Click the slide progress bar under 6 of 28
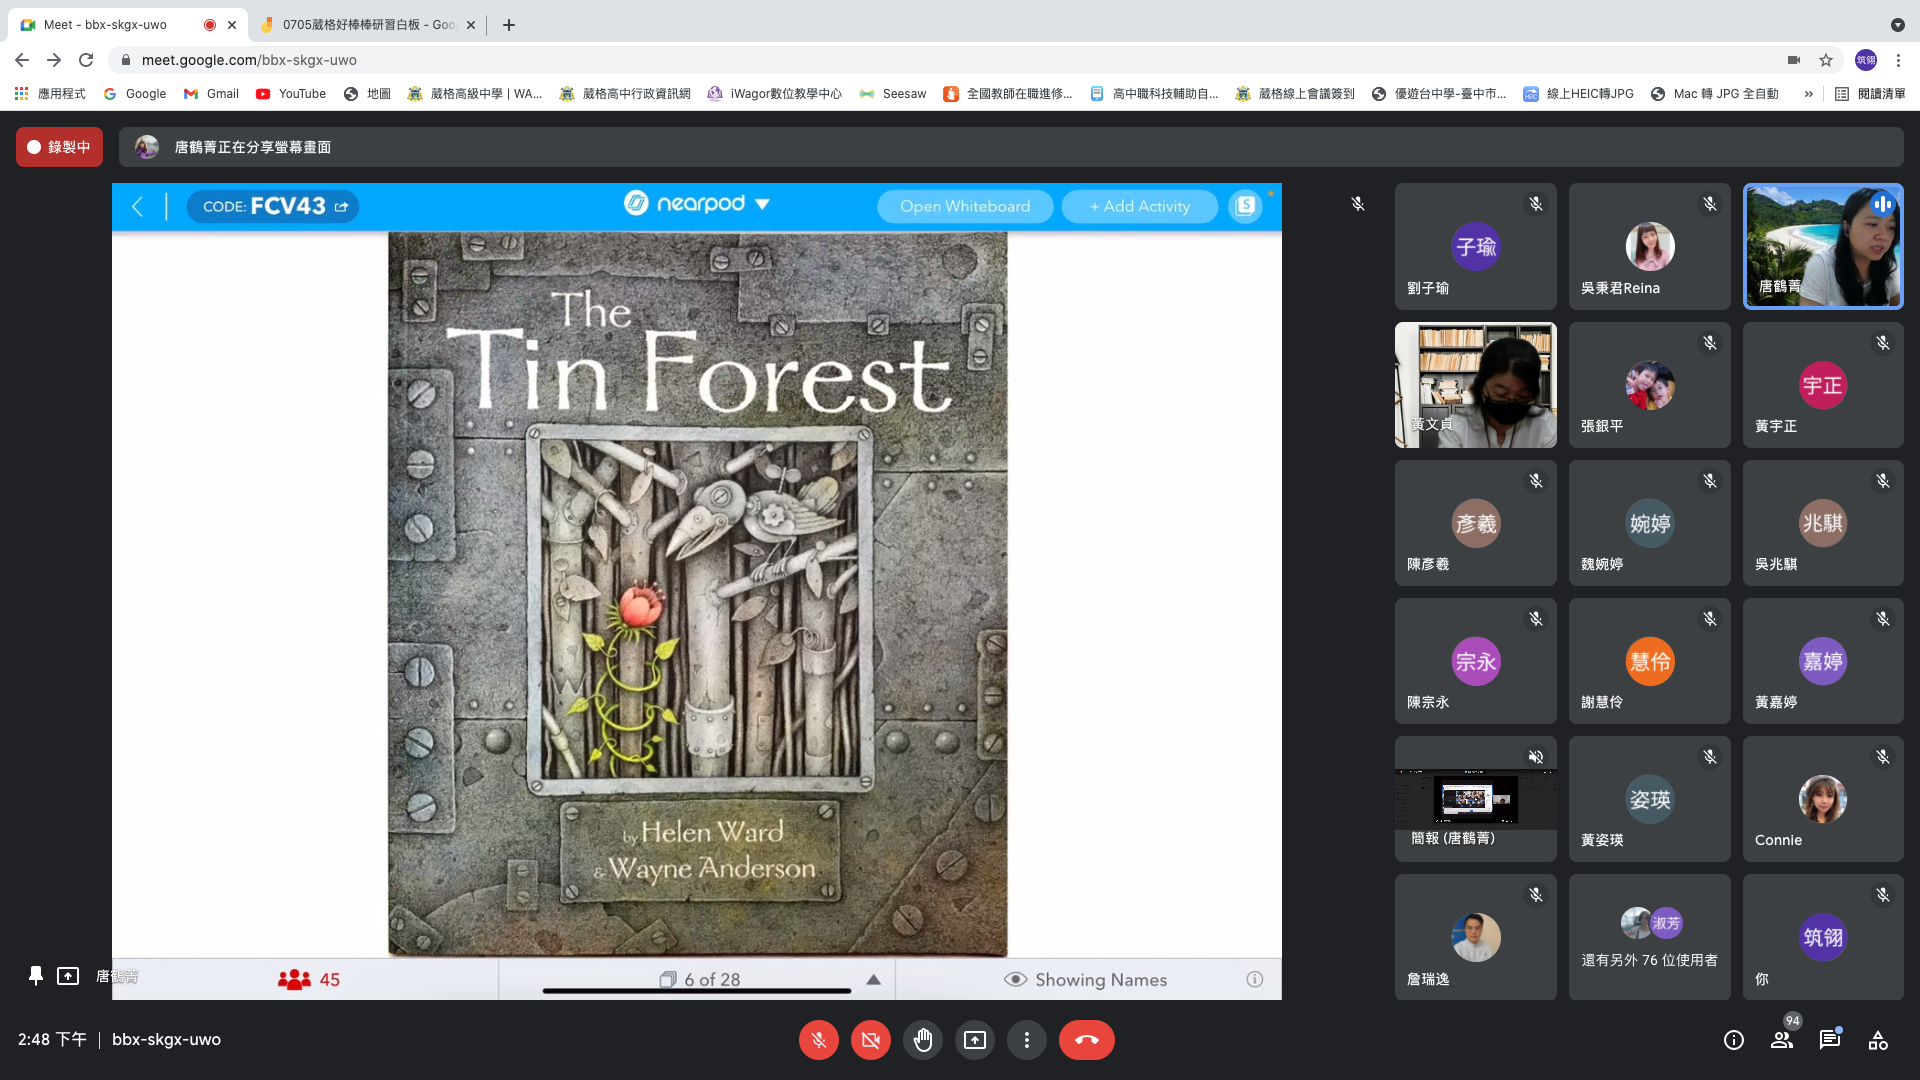Viewport: 1920px width, 1080px height. (x=697, y=991)
